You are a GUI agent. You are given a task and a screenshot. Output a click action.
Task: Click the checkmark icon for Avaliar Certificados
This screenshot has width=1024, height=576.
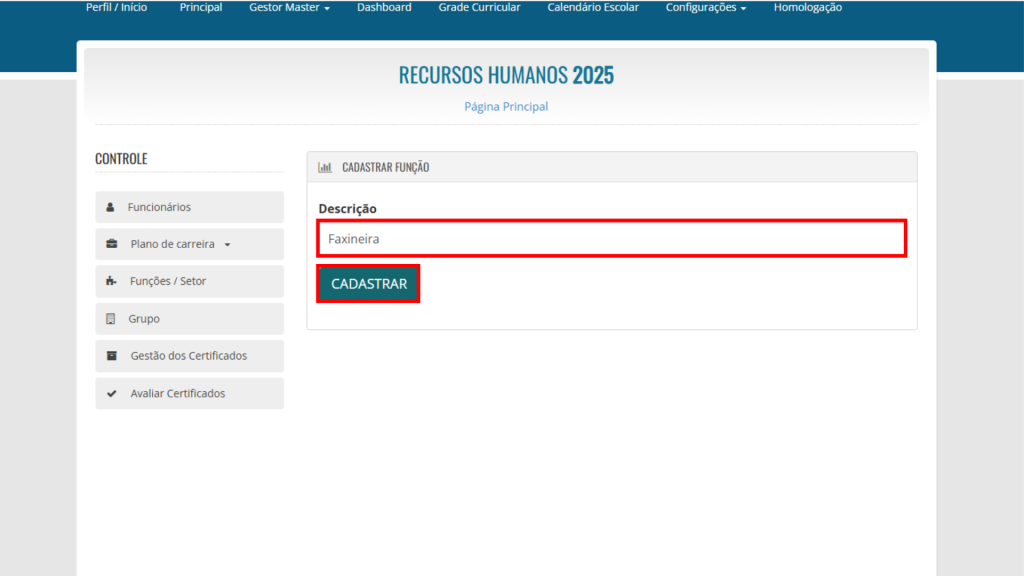click(x=112, y=394)
